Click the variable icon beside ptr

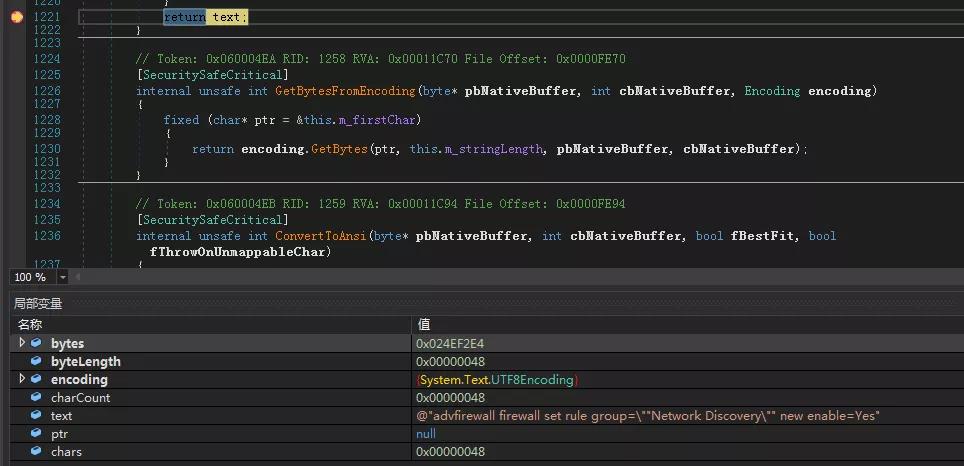37,433
